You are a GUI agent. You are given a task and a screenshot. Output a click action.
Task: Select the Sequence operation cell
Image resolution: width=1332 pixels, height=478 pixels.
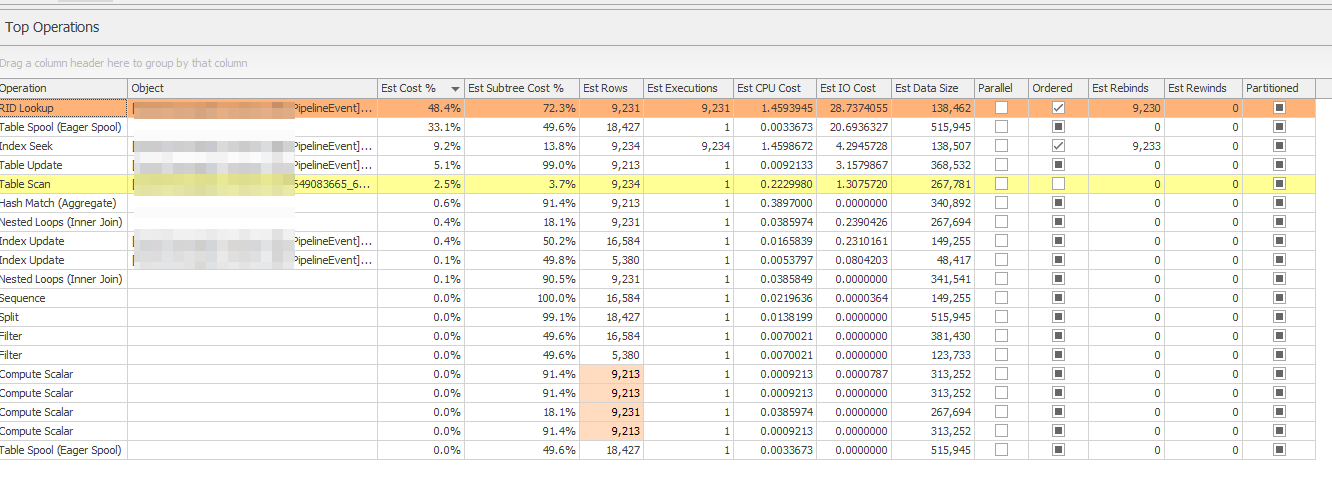click(64, 298)
